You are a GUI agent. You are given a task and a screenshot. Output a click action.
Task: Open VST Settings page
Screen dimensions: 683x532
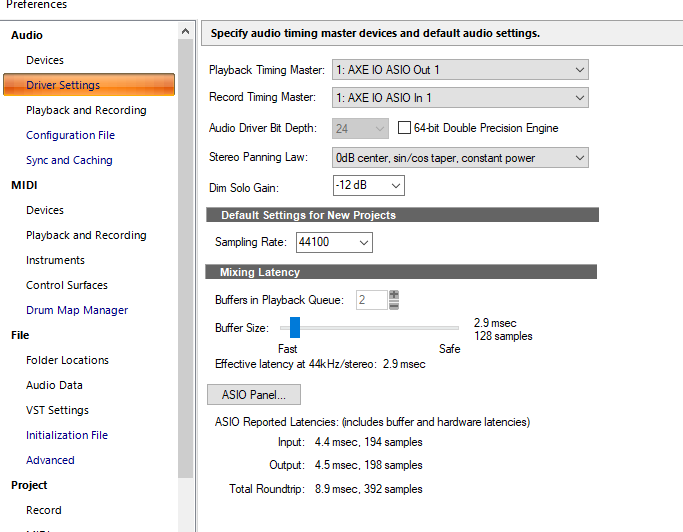[57, 410]
